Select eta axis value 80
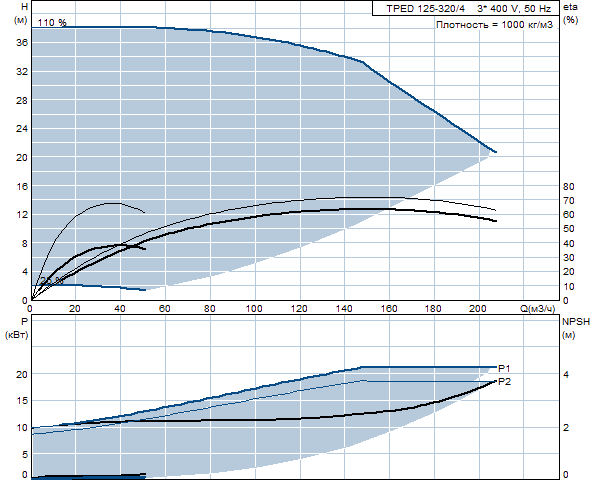Viewport: 592px width, 480px height. [569, 187]
